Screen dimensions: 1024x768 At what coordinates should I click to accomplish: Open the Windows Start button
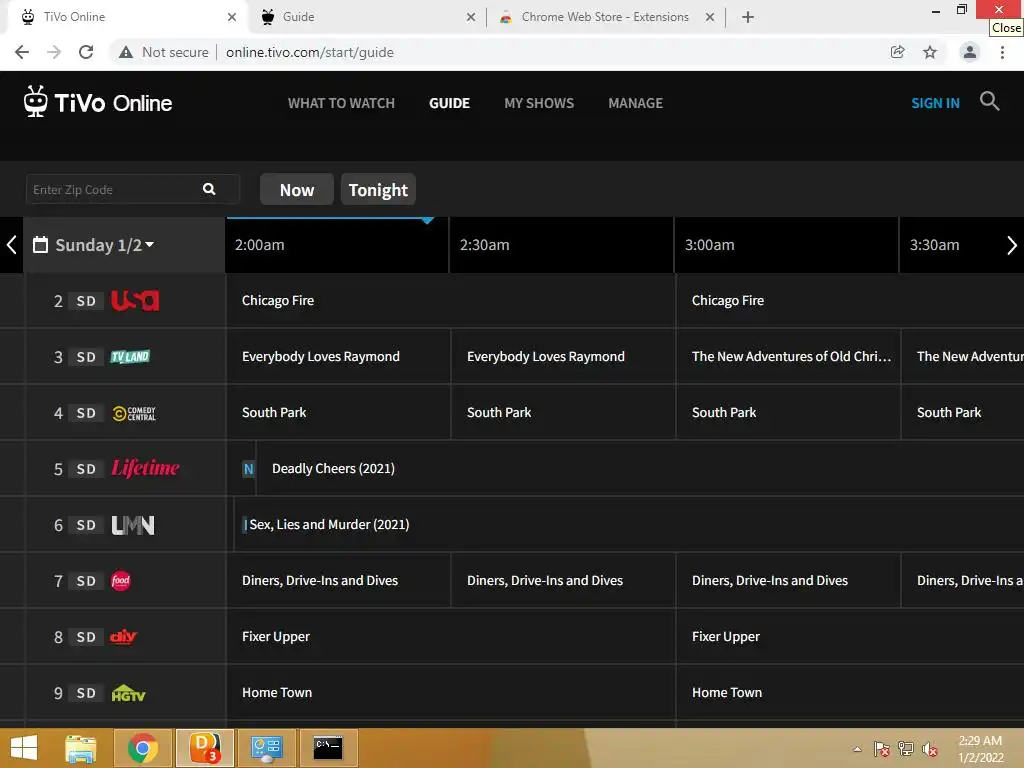point(24,748)
